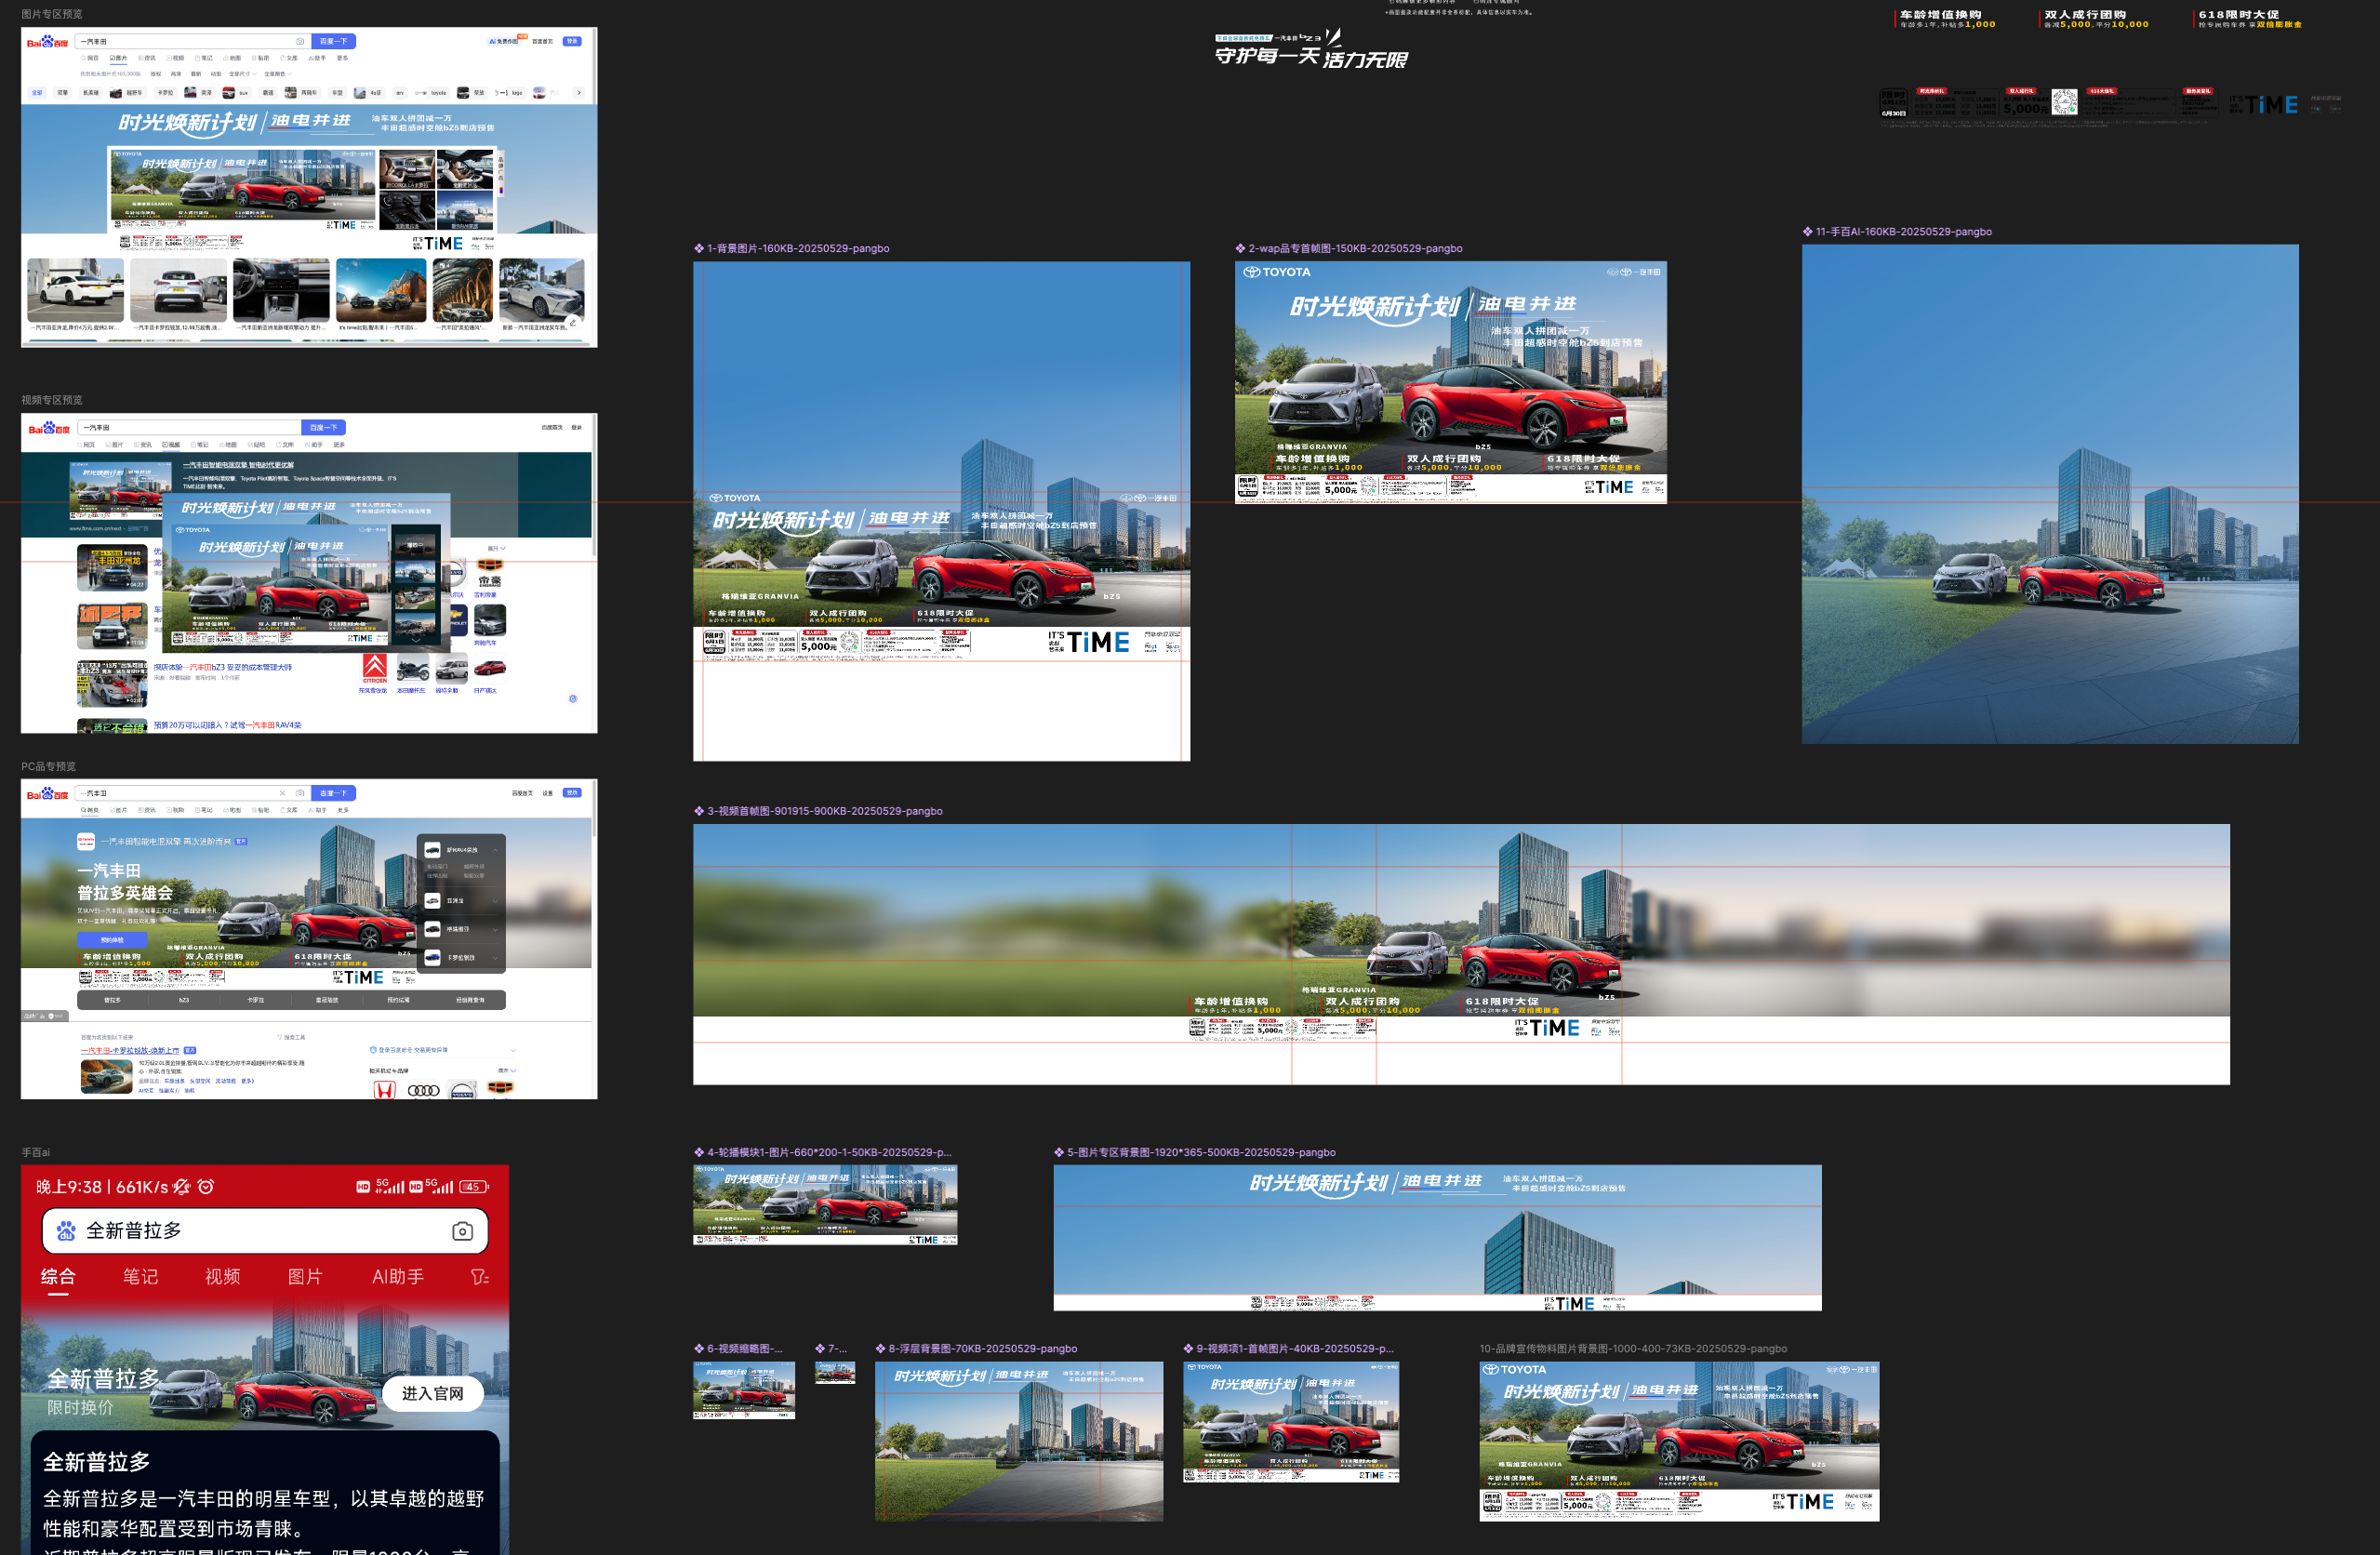This screenshot has height=1555, width=2380.
Task: Select 视频 tab in 手百ai mockup
Action: 222,1277
